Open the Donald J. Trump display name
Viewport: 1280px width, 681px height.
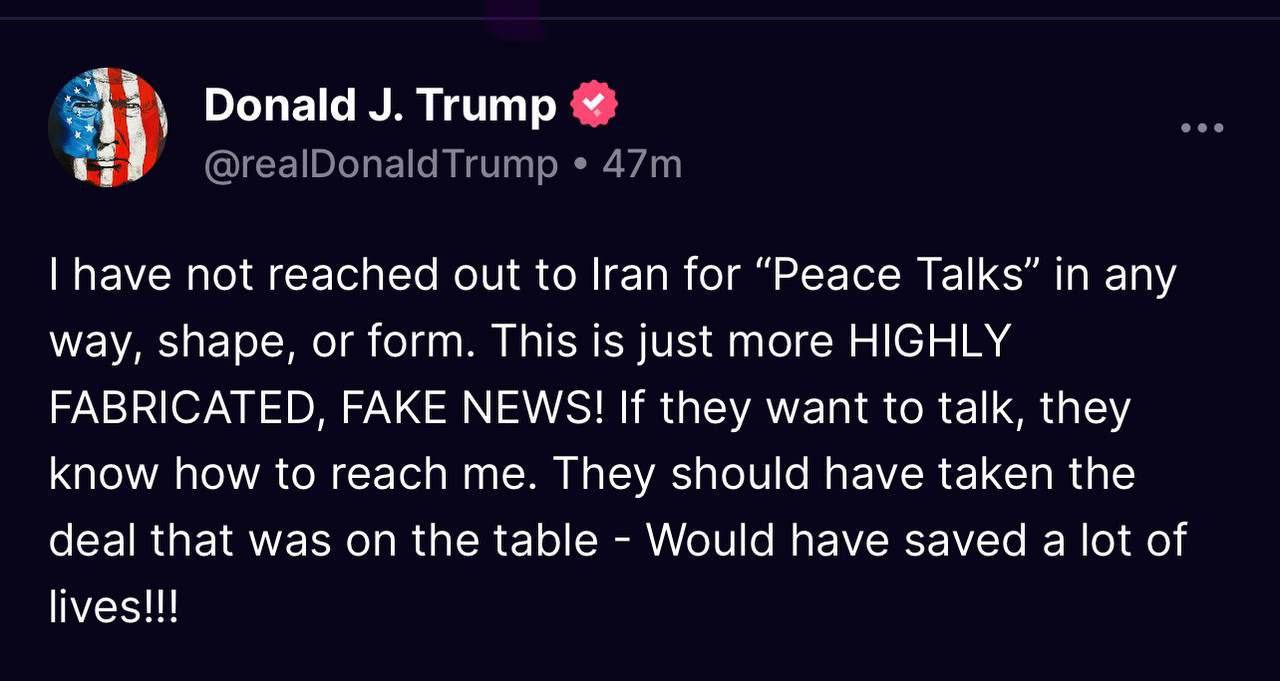(380, 106)
